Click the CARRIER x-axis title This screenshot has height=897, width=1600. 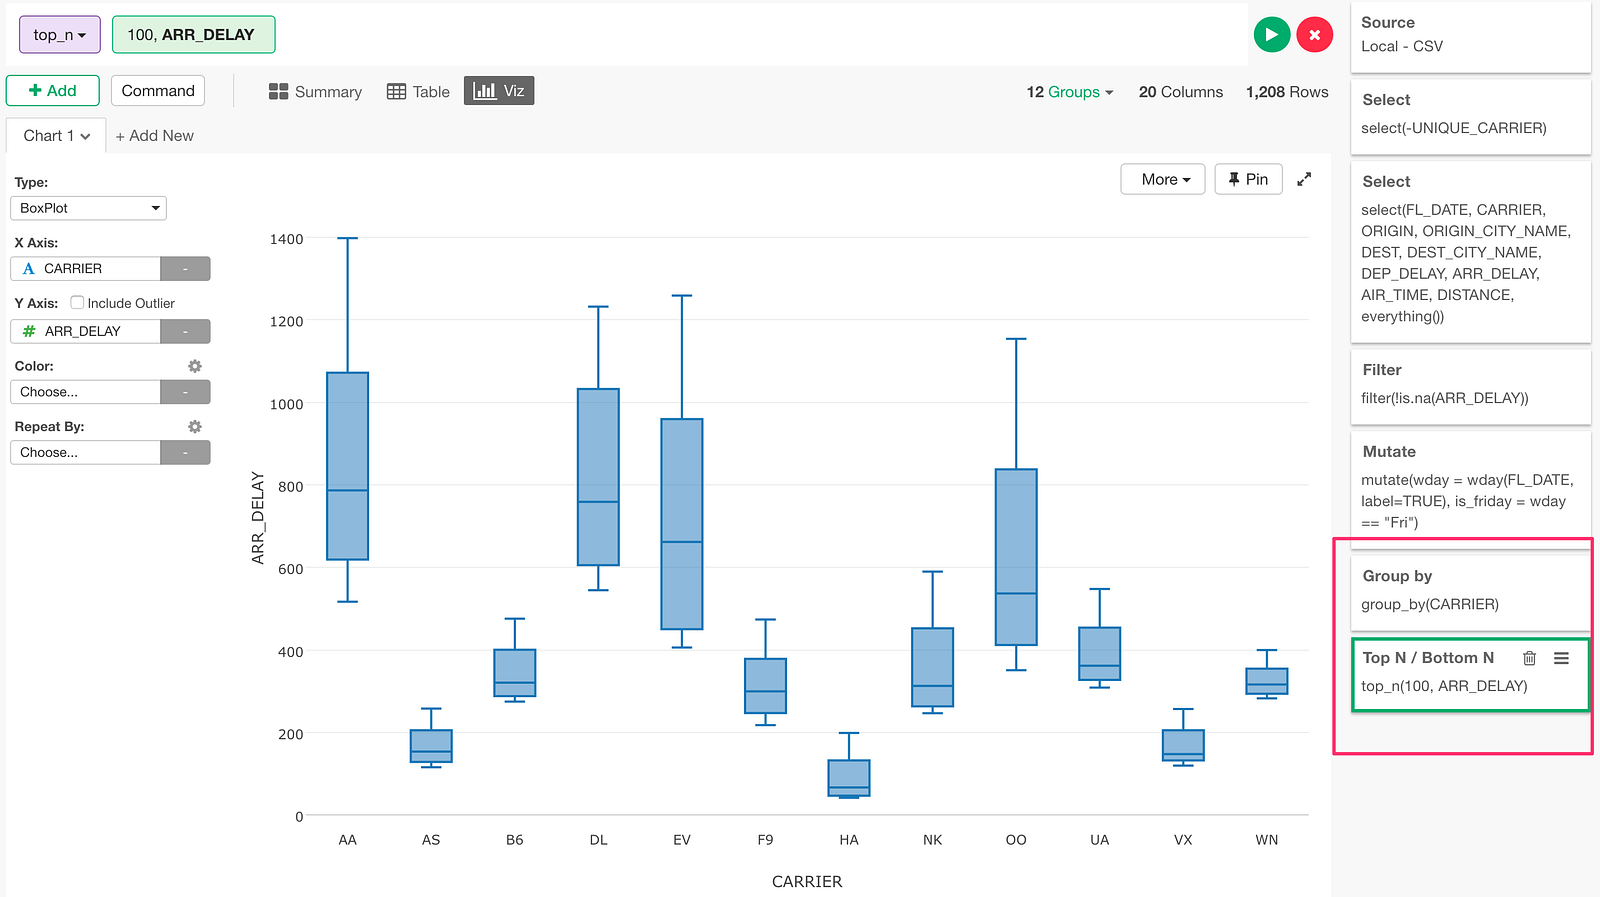tap(807, 881)
